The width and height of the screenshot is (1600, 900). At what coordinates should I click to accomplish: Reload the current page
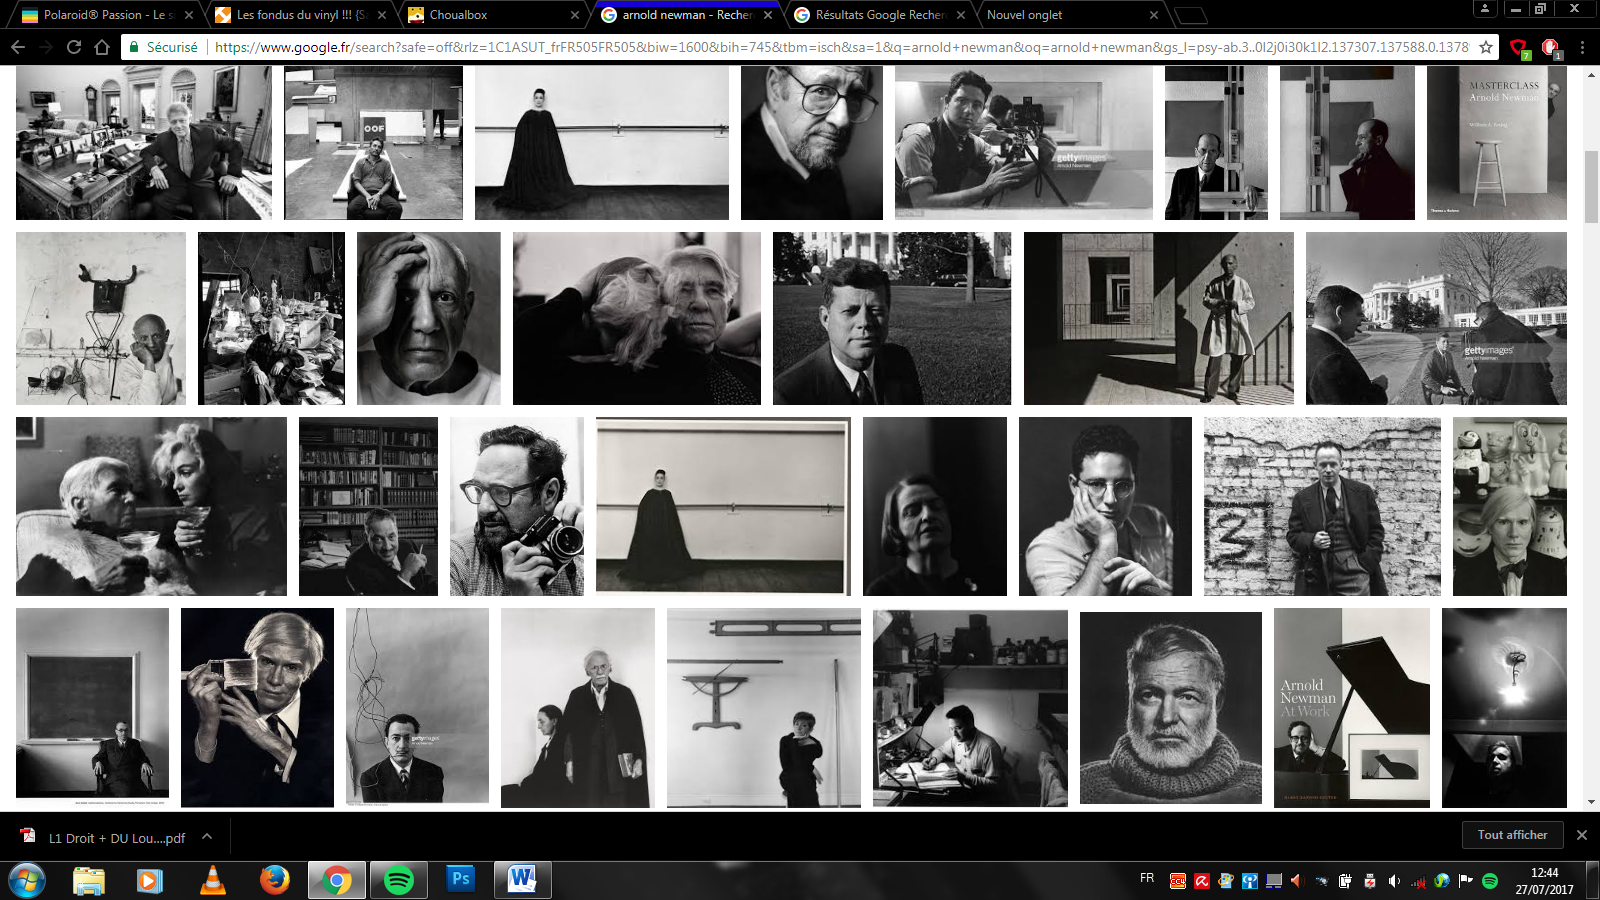click(x=74, y=47)
